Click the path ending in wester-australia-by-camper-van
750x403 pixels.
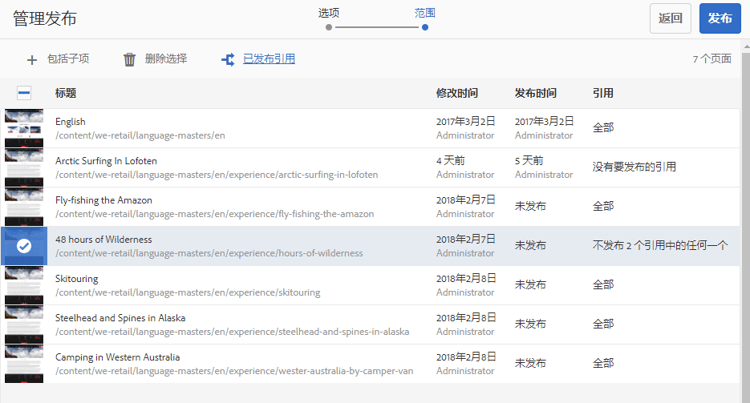click(234, 370)
